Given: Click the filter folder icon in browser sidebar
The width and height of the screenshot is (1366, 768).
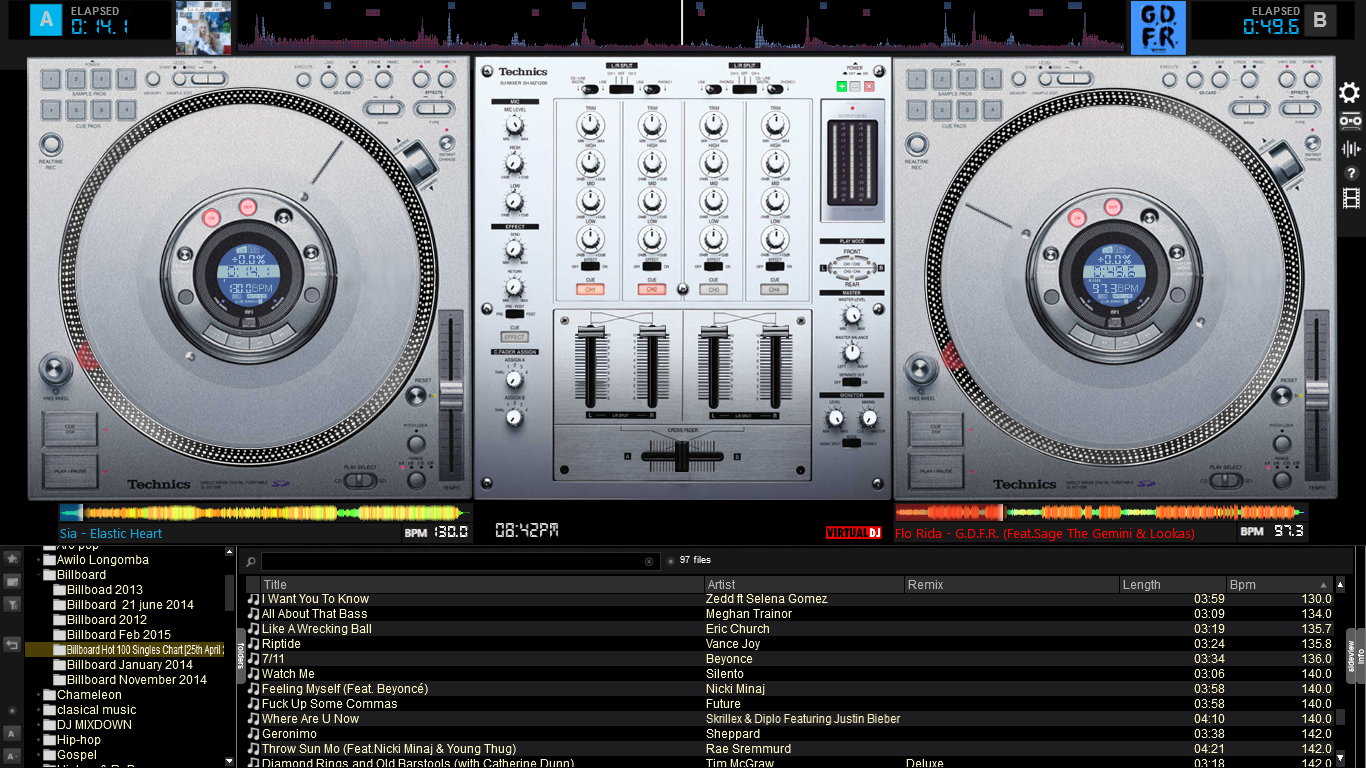Looking at the screenshot, I should pos(12,604).
